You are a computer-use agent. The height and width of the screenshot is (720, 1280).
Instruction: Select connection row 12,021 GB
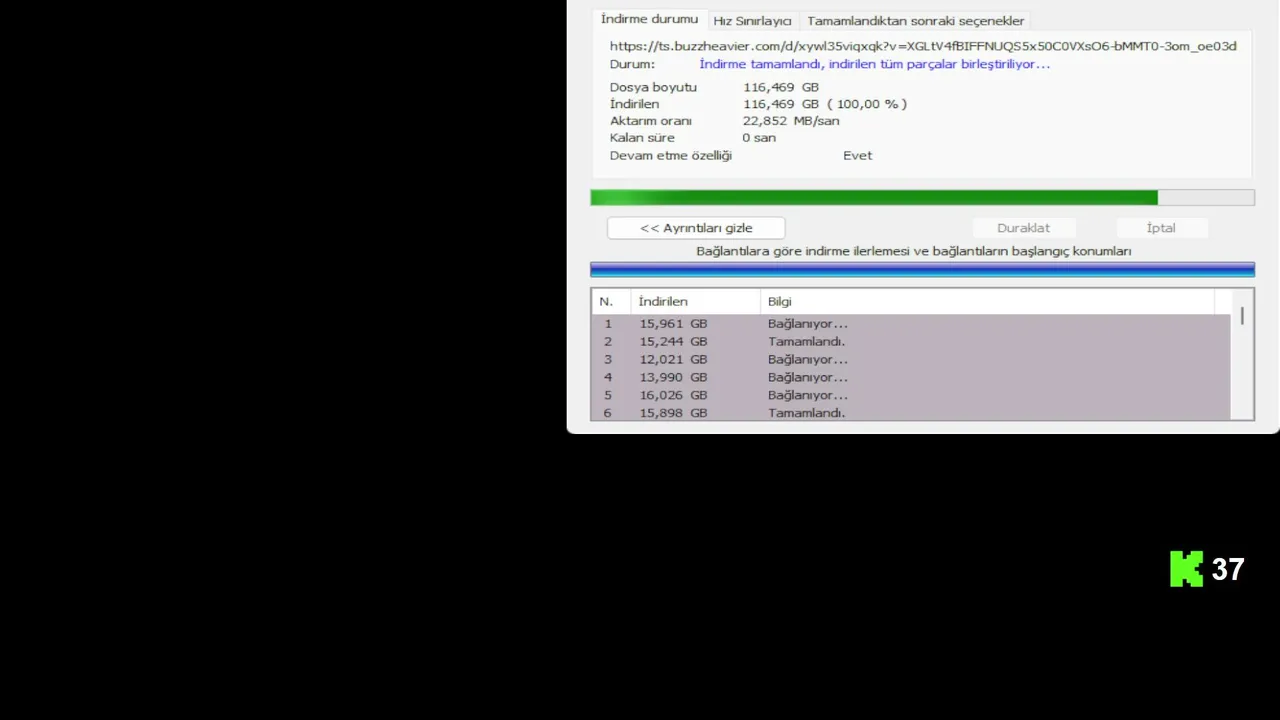911,359
